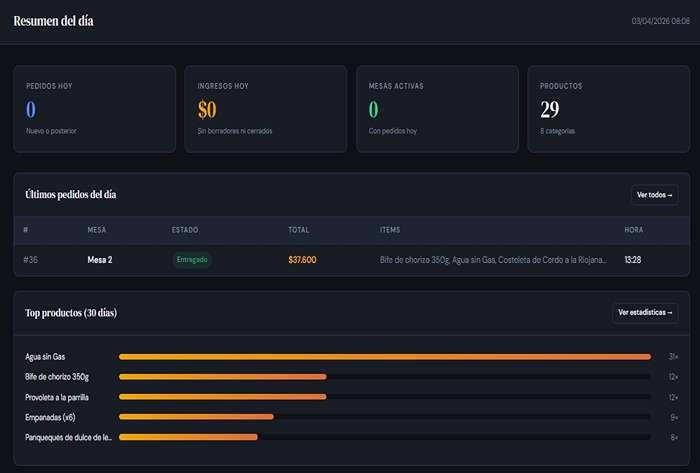Select the "Empanadas (x6)" product label
The width and height of the screenshot is (700, 473).
pyautogui.click(x=50, y=417)
